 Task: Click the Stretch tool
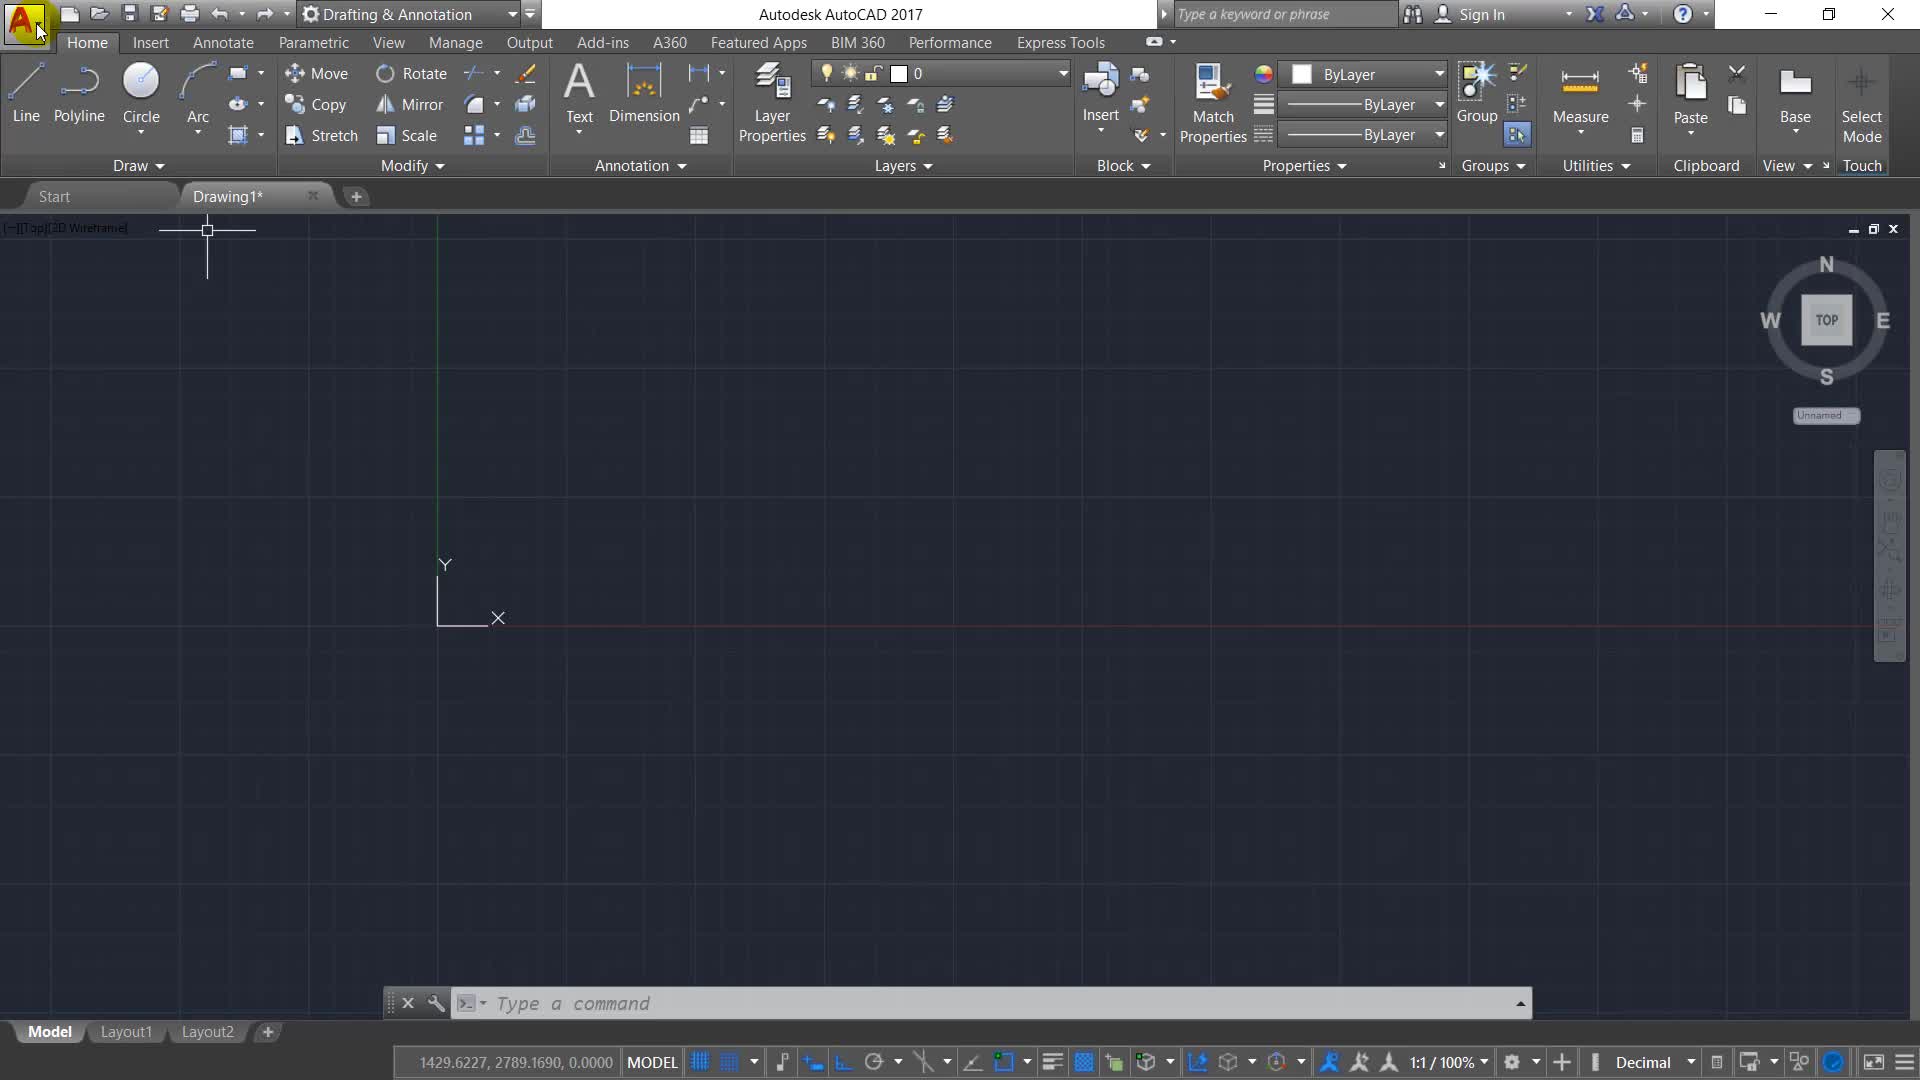tap(321, 135)
